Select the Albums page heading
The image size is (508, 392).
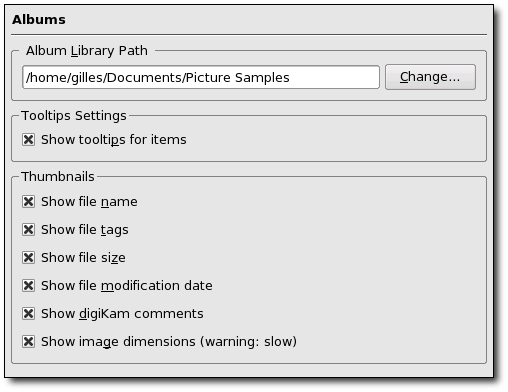[39, 19]
